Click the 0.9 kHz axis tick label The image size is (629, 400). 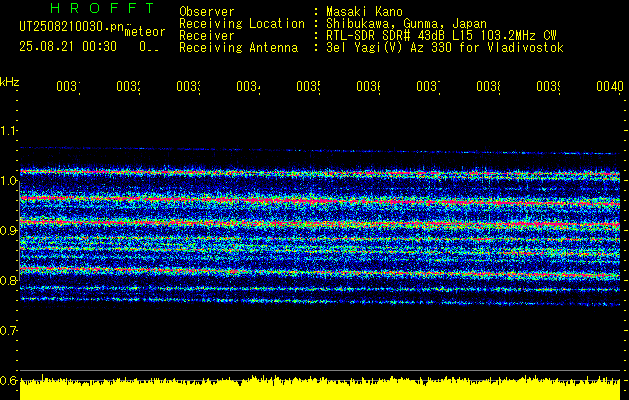8,230
